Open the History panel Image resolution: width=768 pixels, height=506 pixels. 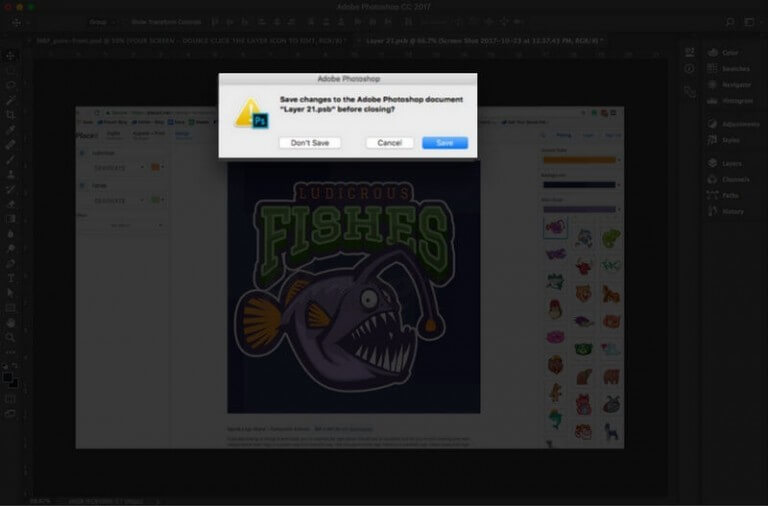point(726,212)
